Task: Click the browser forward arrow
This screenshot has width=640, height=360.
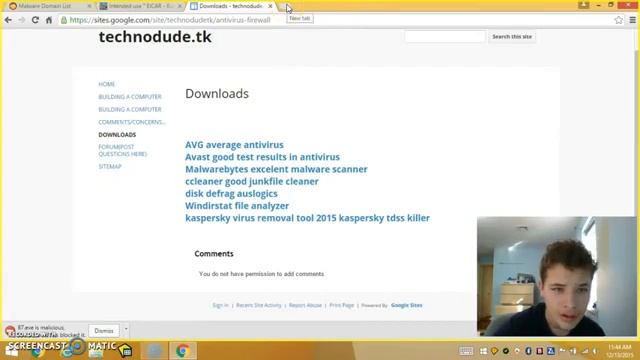Action: pyautogui.click(x=22, y=20)
